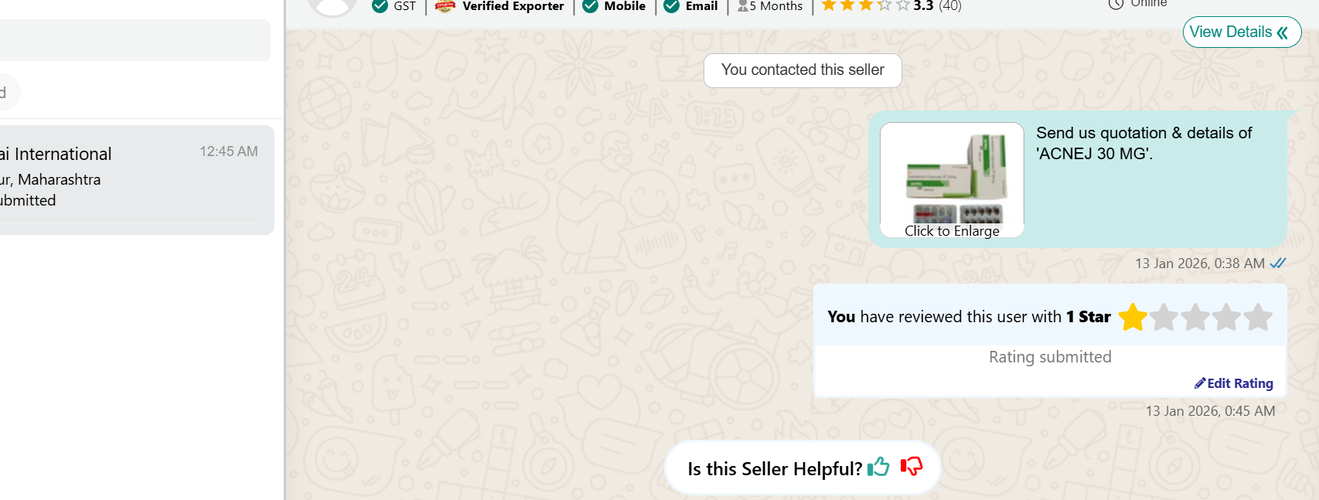The width and height of the screenshot is (1319, 500).
Task: Click the double-tick read receipt icon
Action: (x=1278, y=263)
